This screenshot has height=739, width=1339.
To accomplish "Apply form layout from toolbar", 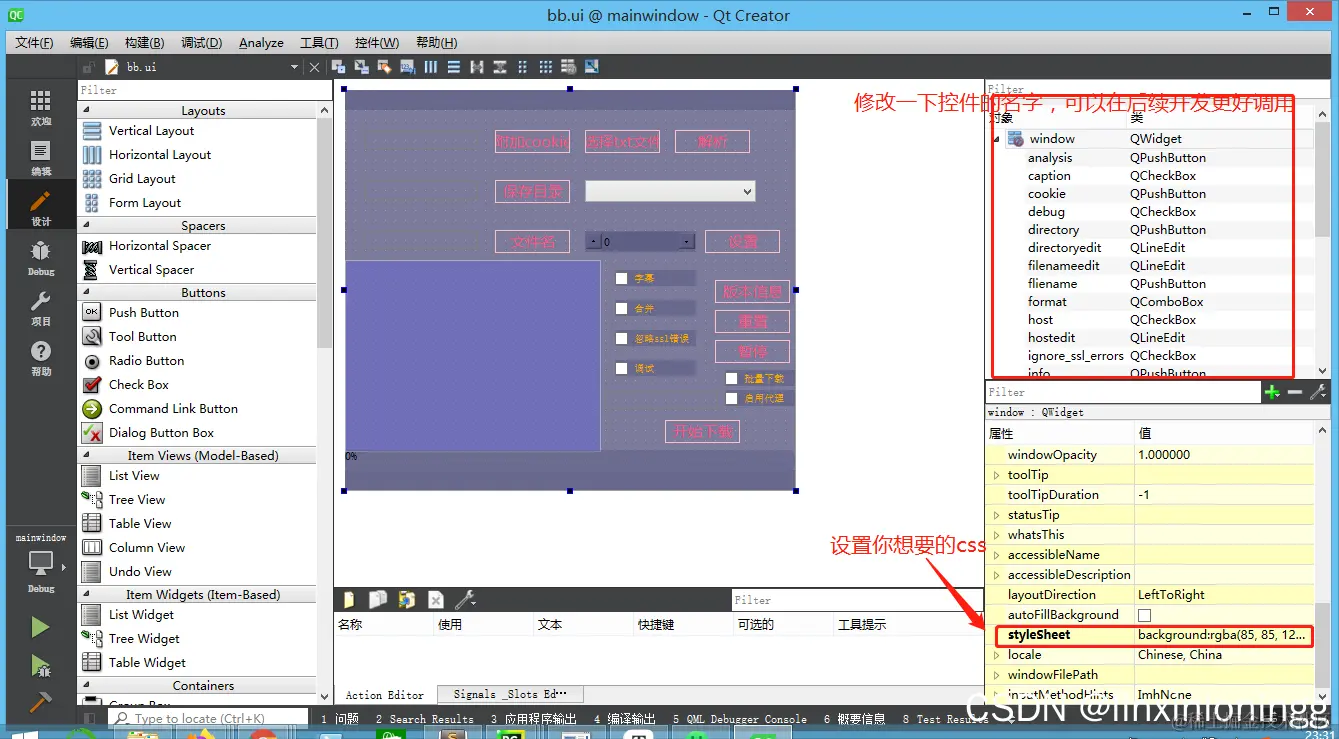I will (x=523, y=67).
